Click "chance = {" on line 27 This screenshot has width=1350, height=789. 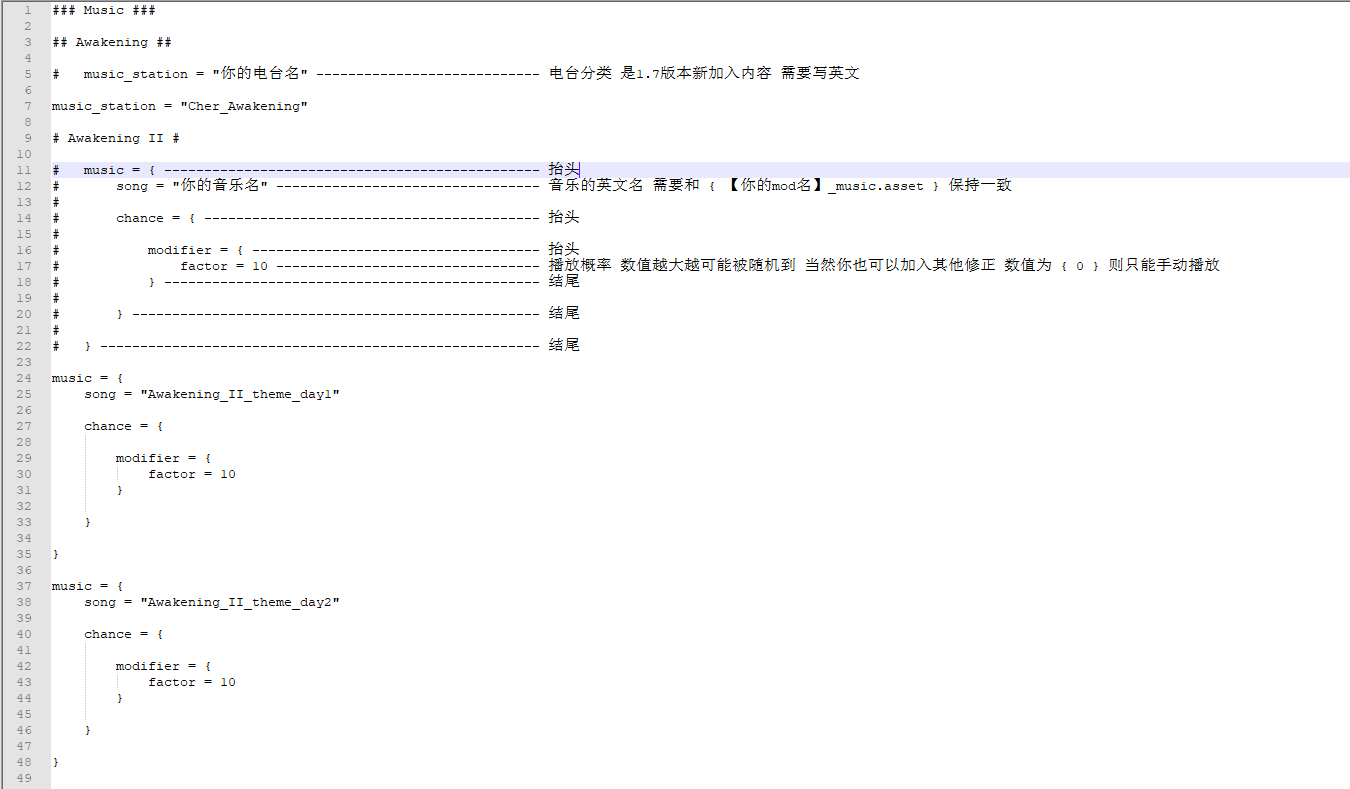[123, 426]
